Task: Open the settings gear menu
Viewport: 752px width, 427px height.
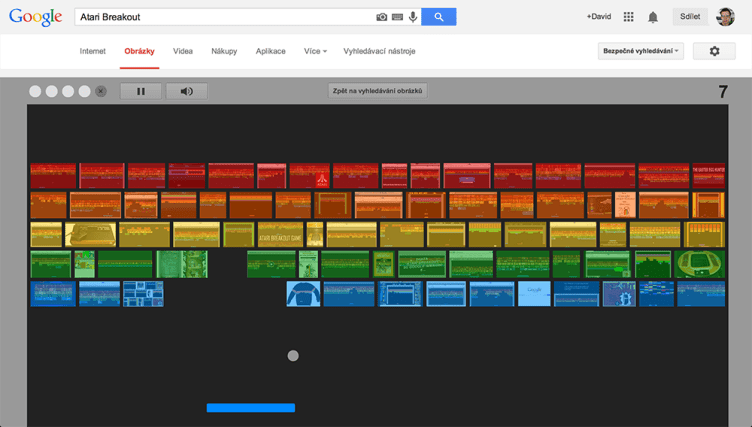Action: pos(714,51)
